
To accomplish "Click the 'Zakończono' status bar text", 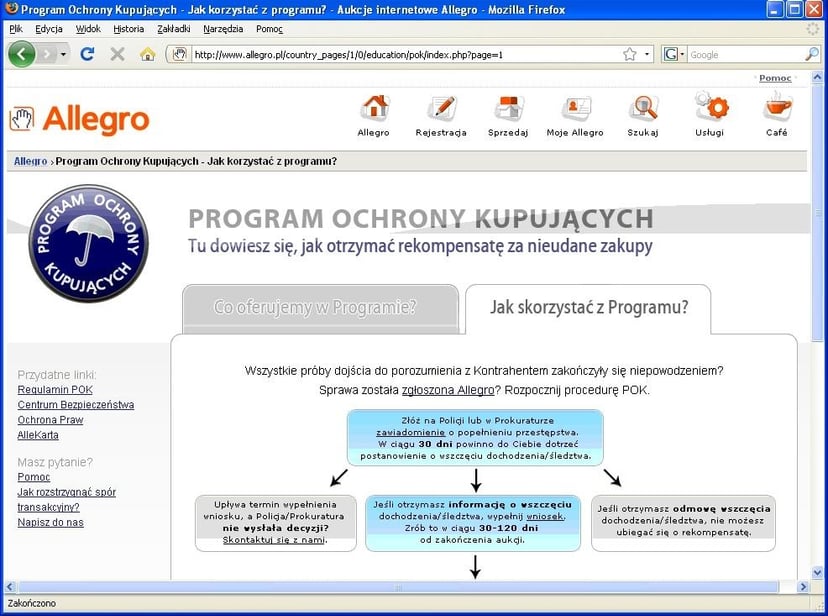I will pos(32,603).
